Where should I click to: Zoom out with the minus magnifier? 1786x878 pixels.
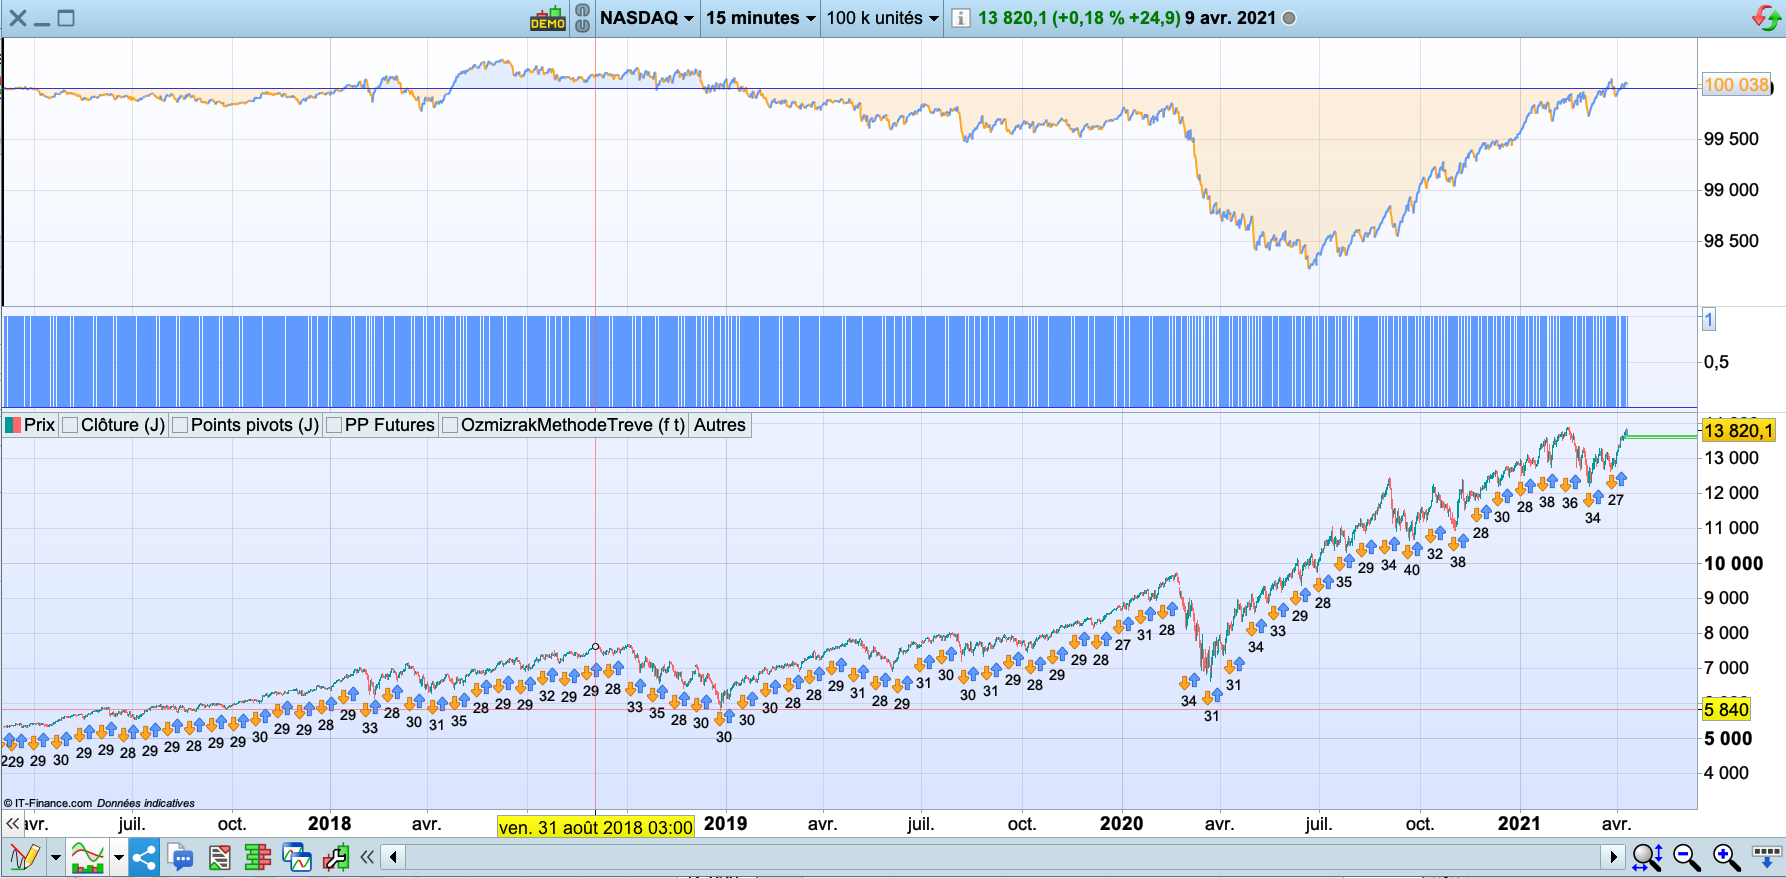(x=1686, y=857)
